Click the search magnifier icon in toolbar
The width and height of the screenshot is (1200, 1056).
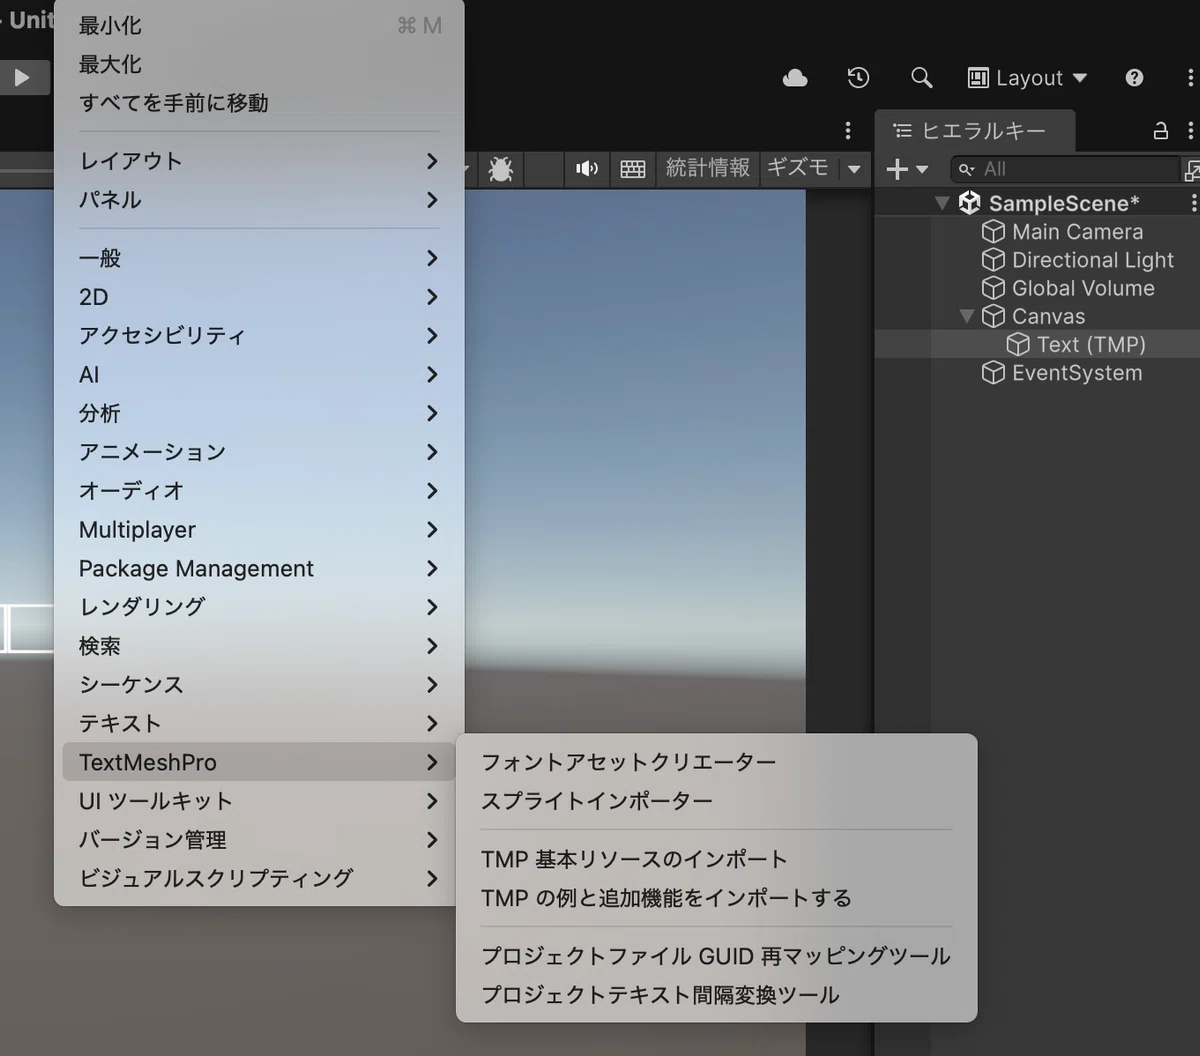pos(921,78)
